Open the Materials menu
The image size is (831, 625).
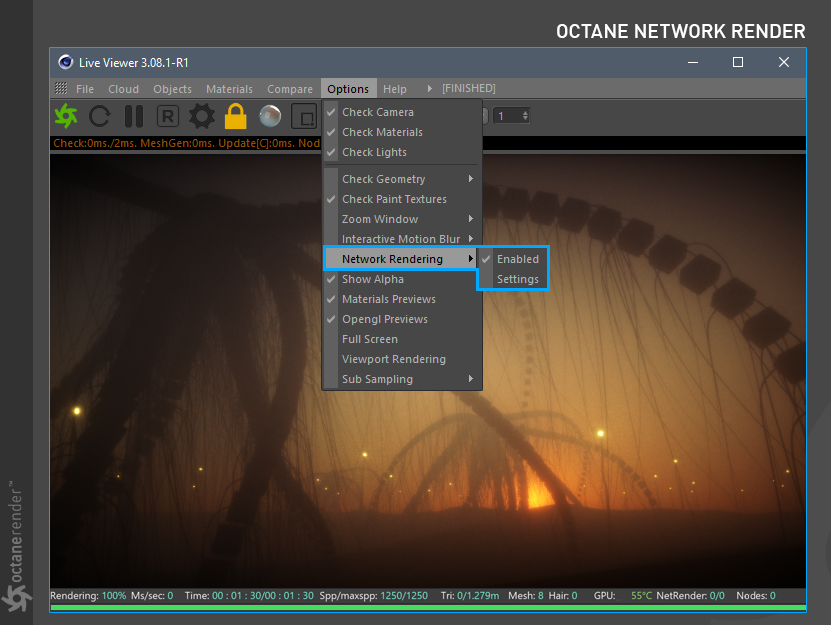[x=229, y=89]
